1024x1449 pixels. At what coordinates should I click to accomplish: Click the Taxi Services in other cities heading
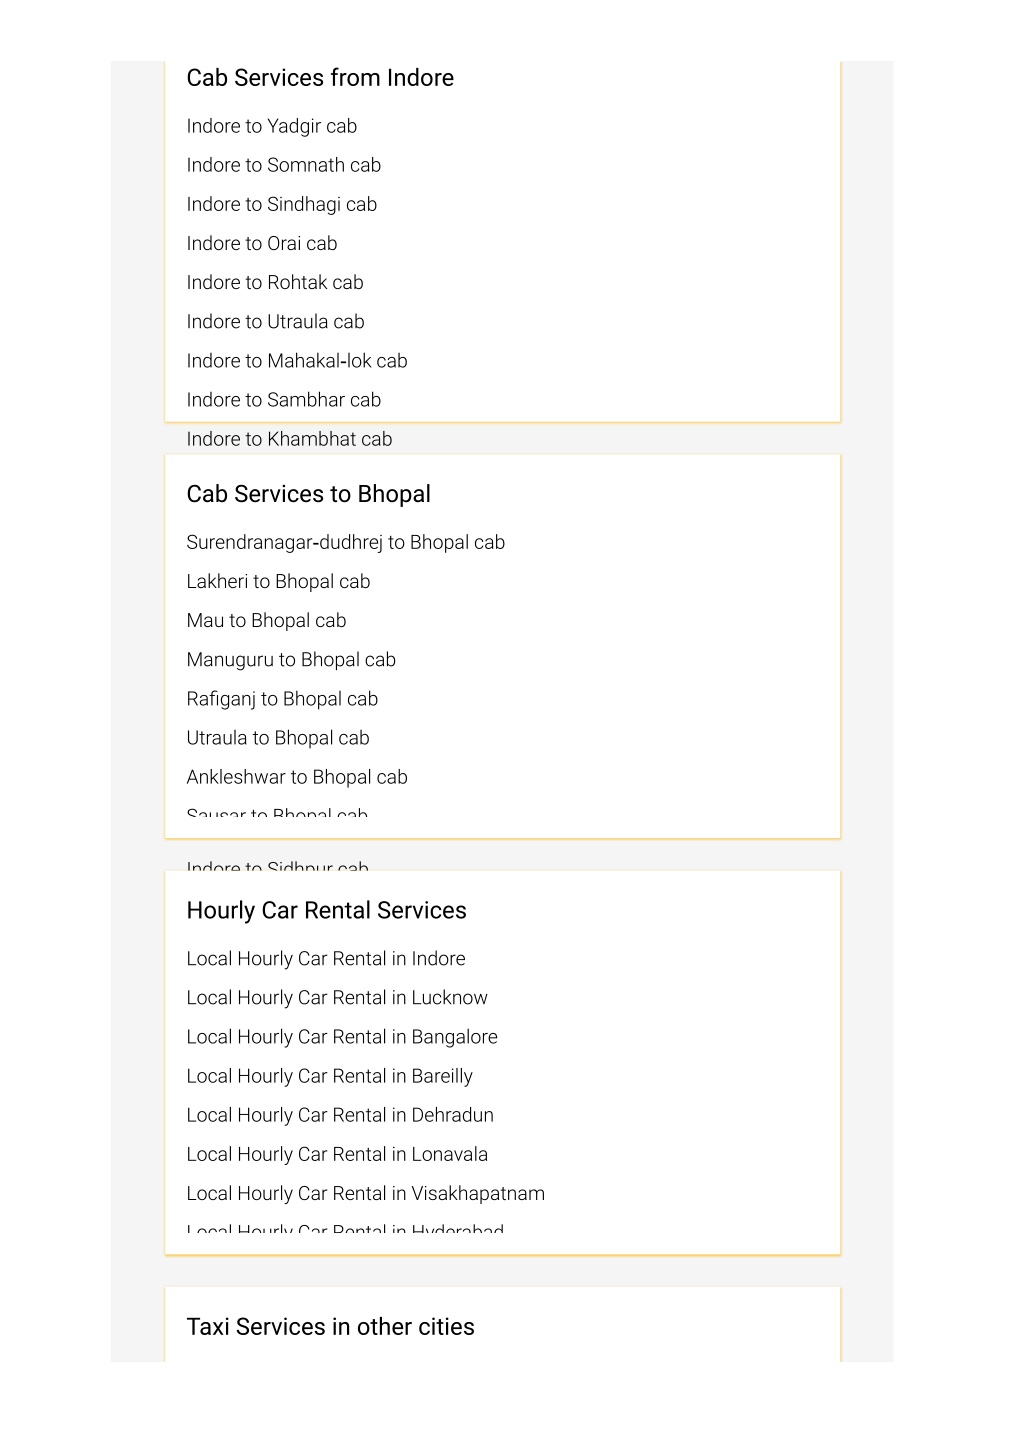tap(331, 1327)
